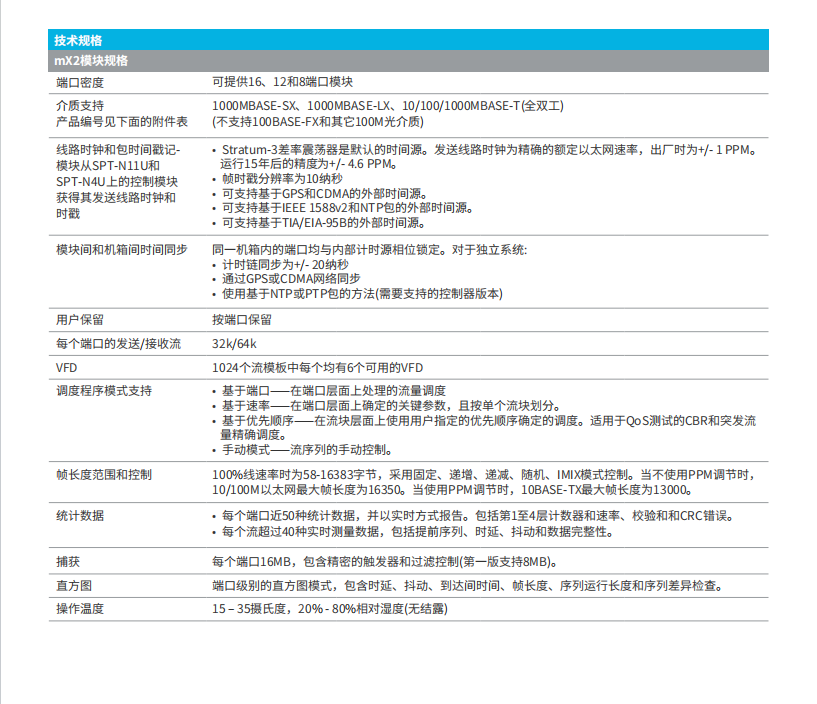817x704 pixels.
Task: Click the 操作温度 row label
Action: 80,608
